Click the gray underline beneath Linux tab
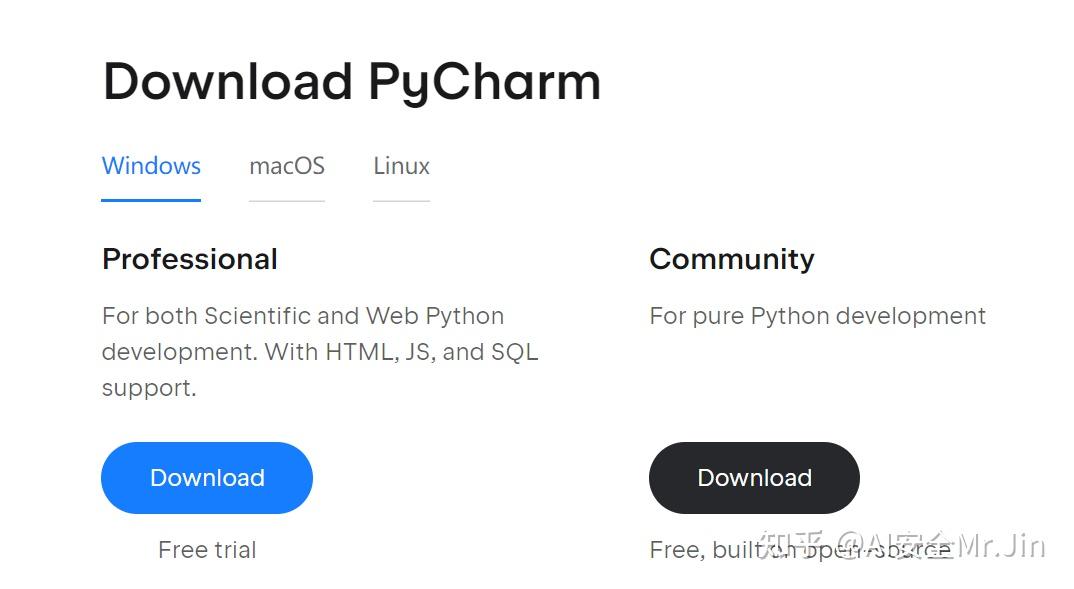Viewport: 1074px width, 589px height. point(401,200)
